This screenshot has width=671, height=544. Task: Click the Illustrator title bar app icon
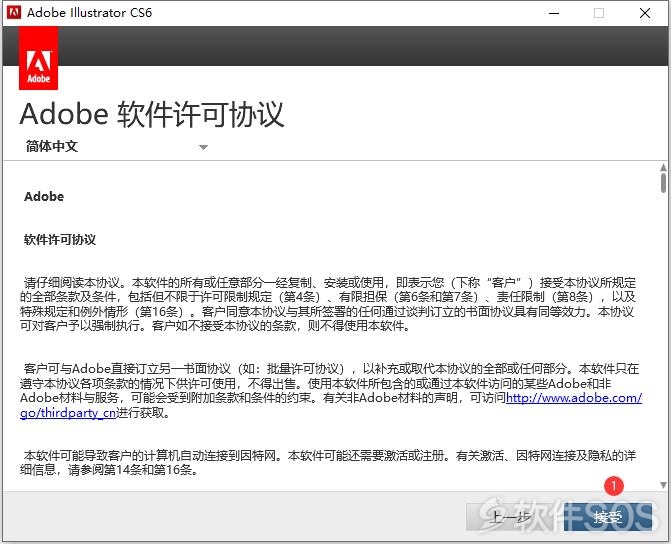coord(14,12)
